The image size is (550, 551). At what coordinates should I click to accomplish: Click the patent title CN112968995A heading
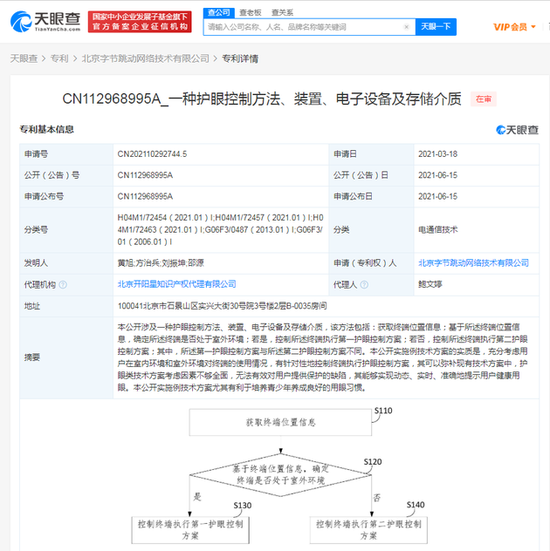point(261,99)
